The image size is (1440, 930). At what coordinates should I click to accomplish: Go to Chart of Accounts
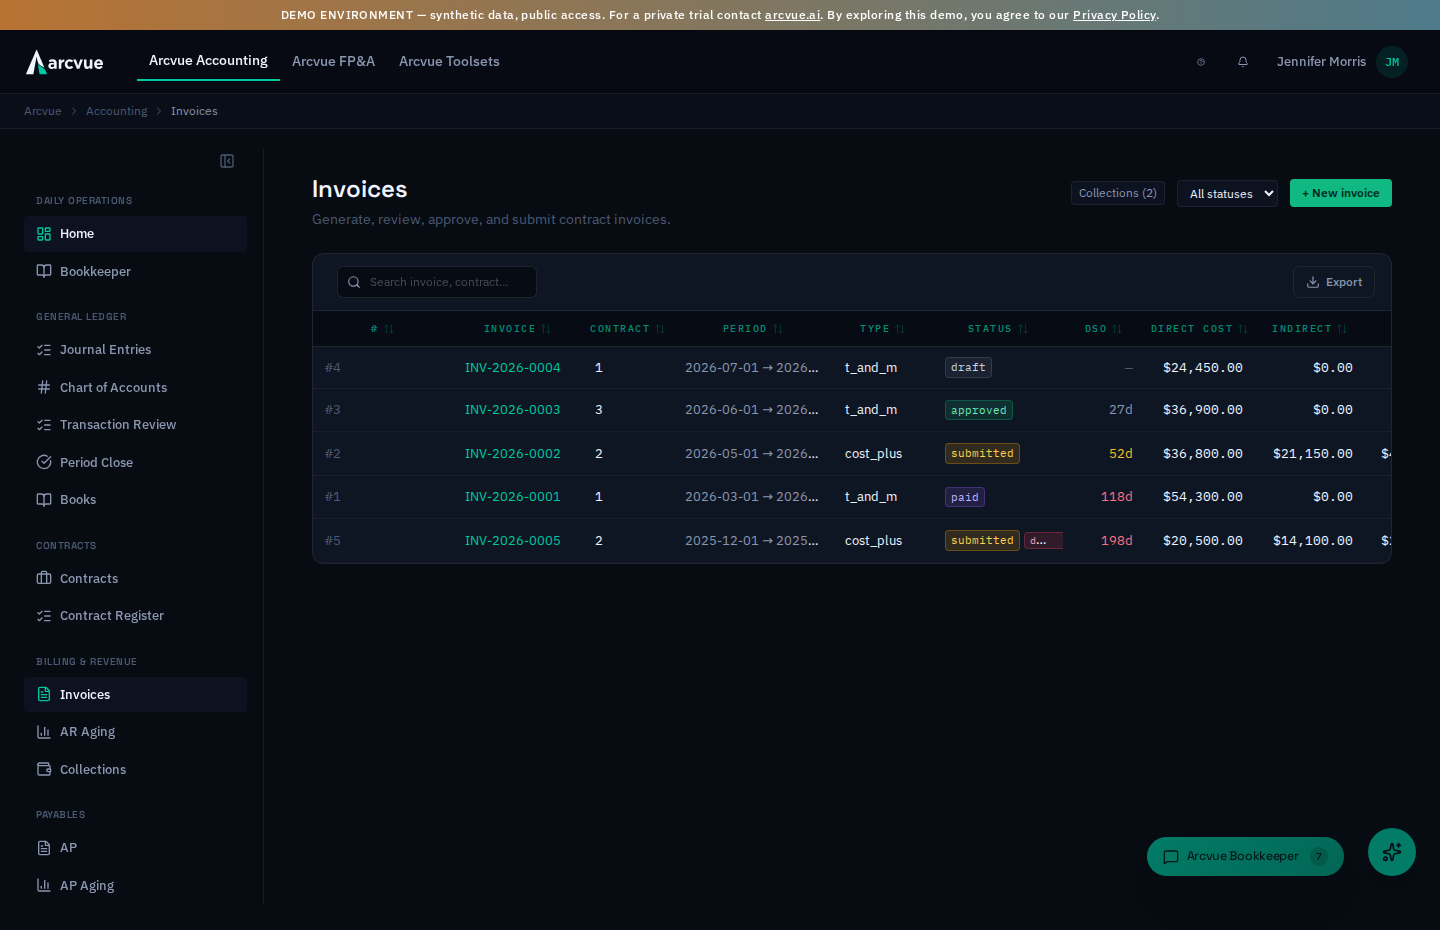tap(135, 388)
